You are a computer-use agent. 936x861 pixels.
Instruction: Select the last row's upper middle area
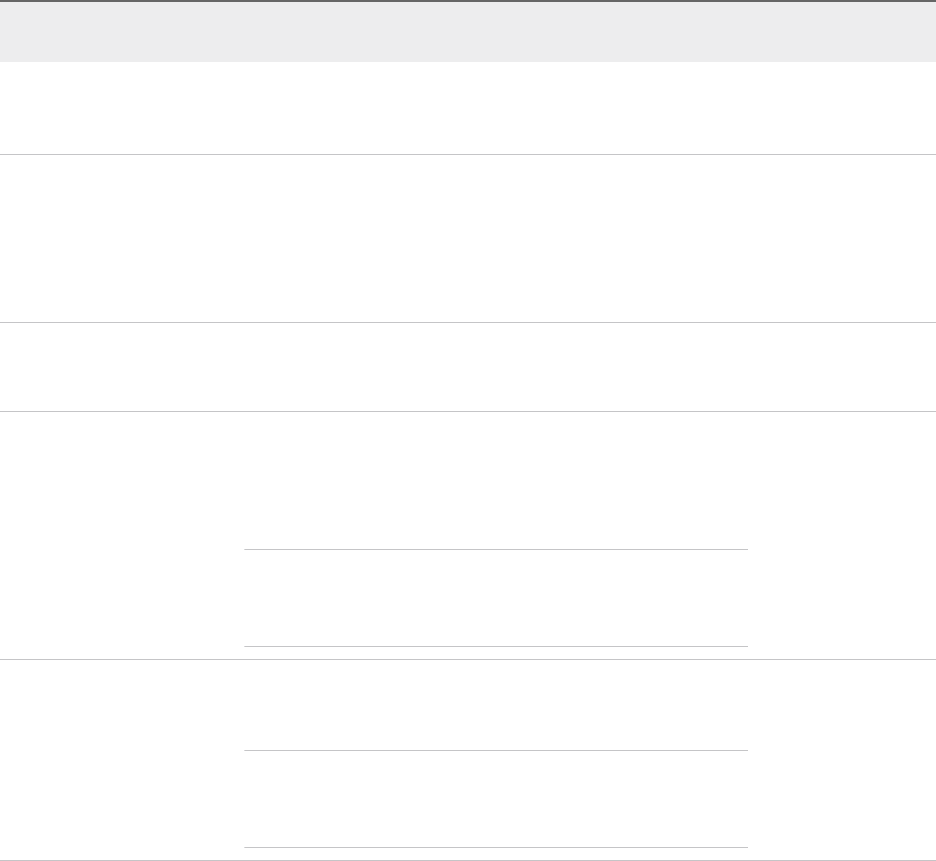pos(495,704)
